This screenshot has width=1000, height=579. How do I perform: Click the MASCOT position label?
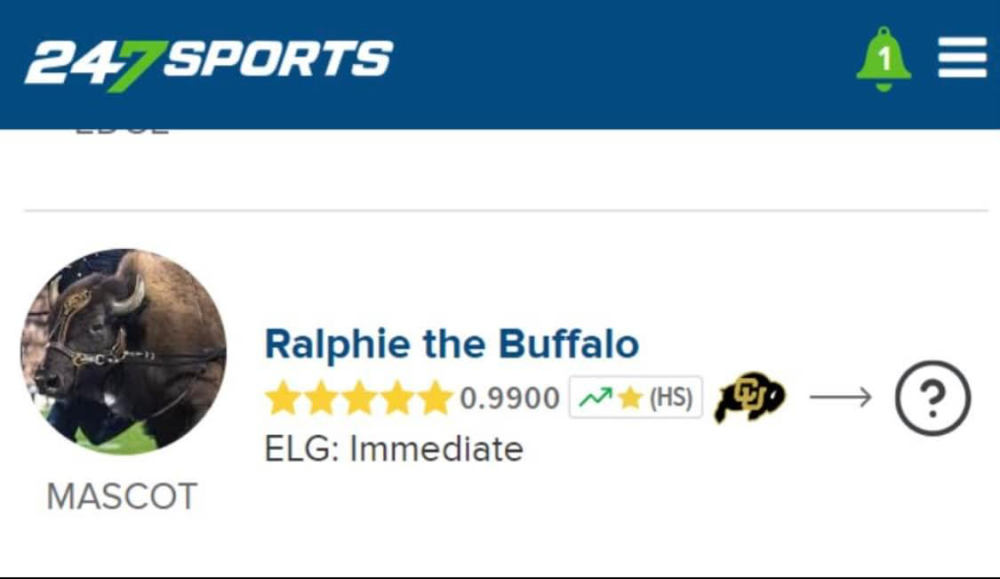click(x=122, y=497)
